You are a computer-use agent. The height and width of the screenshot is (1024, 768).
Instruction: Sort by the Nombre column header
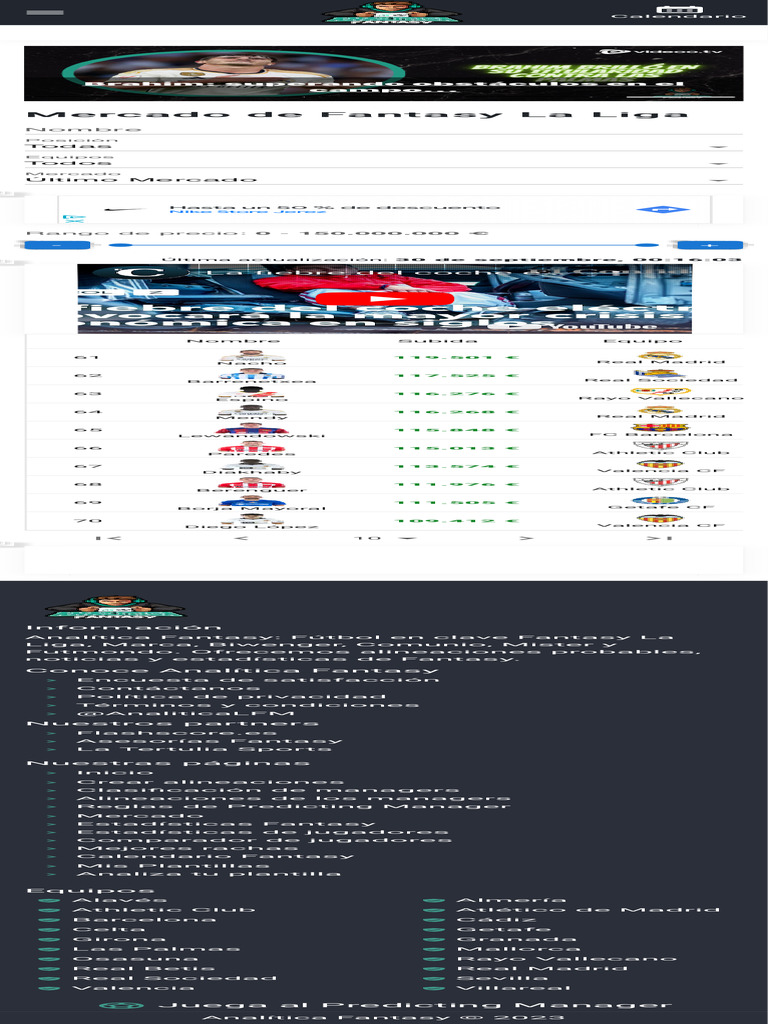(x=233, y=341)
